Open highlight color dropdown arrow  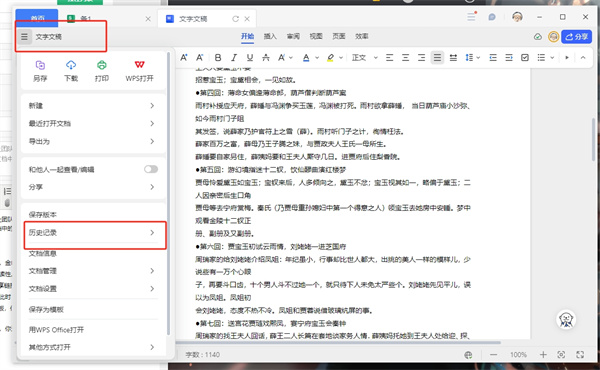[341, 58]
